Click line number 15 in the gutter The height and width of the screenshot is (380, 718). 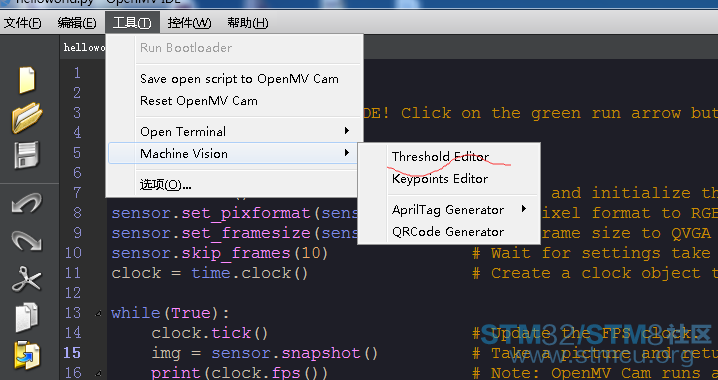click(x=72, y=353)
